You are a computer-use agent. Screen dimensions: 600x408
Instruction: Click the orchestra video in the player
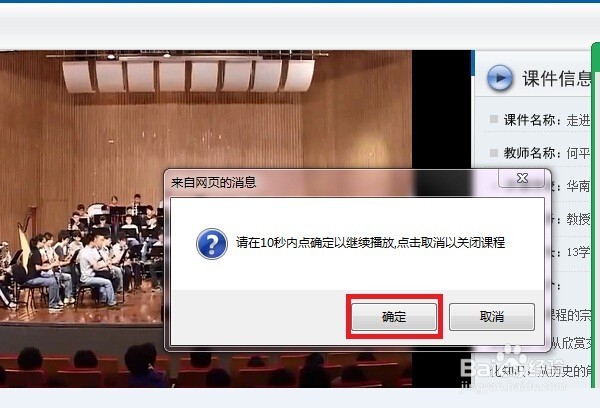(x=206, y=219)
